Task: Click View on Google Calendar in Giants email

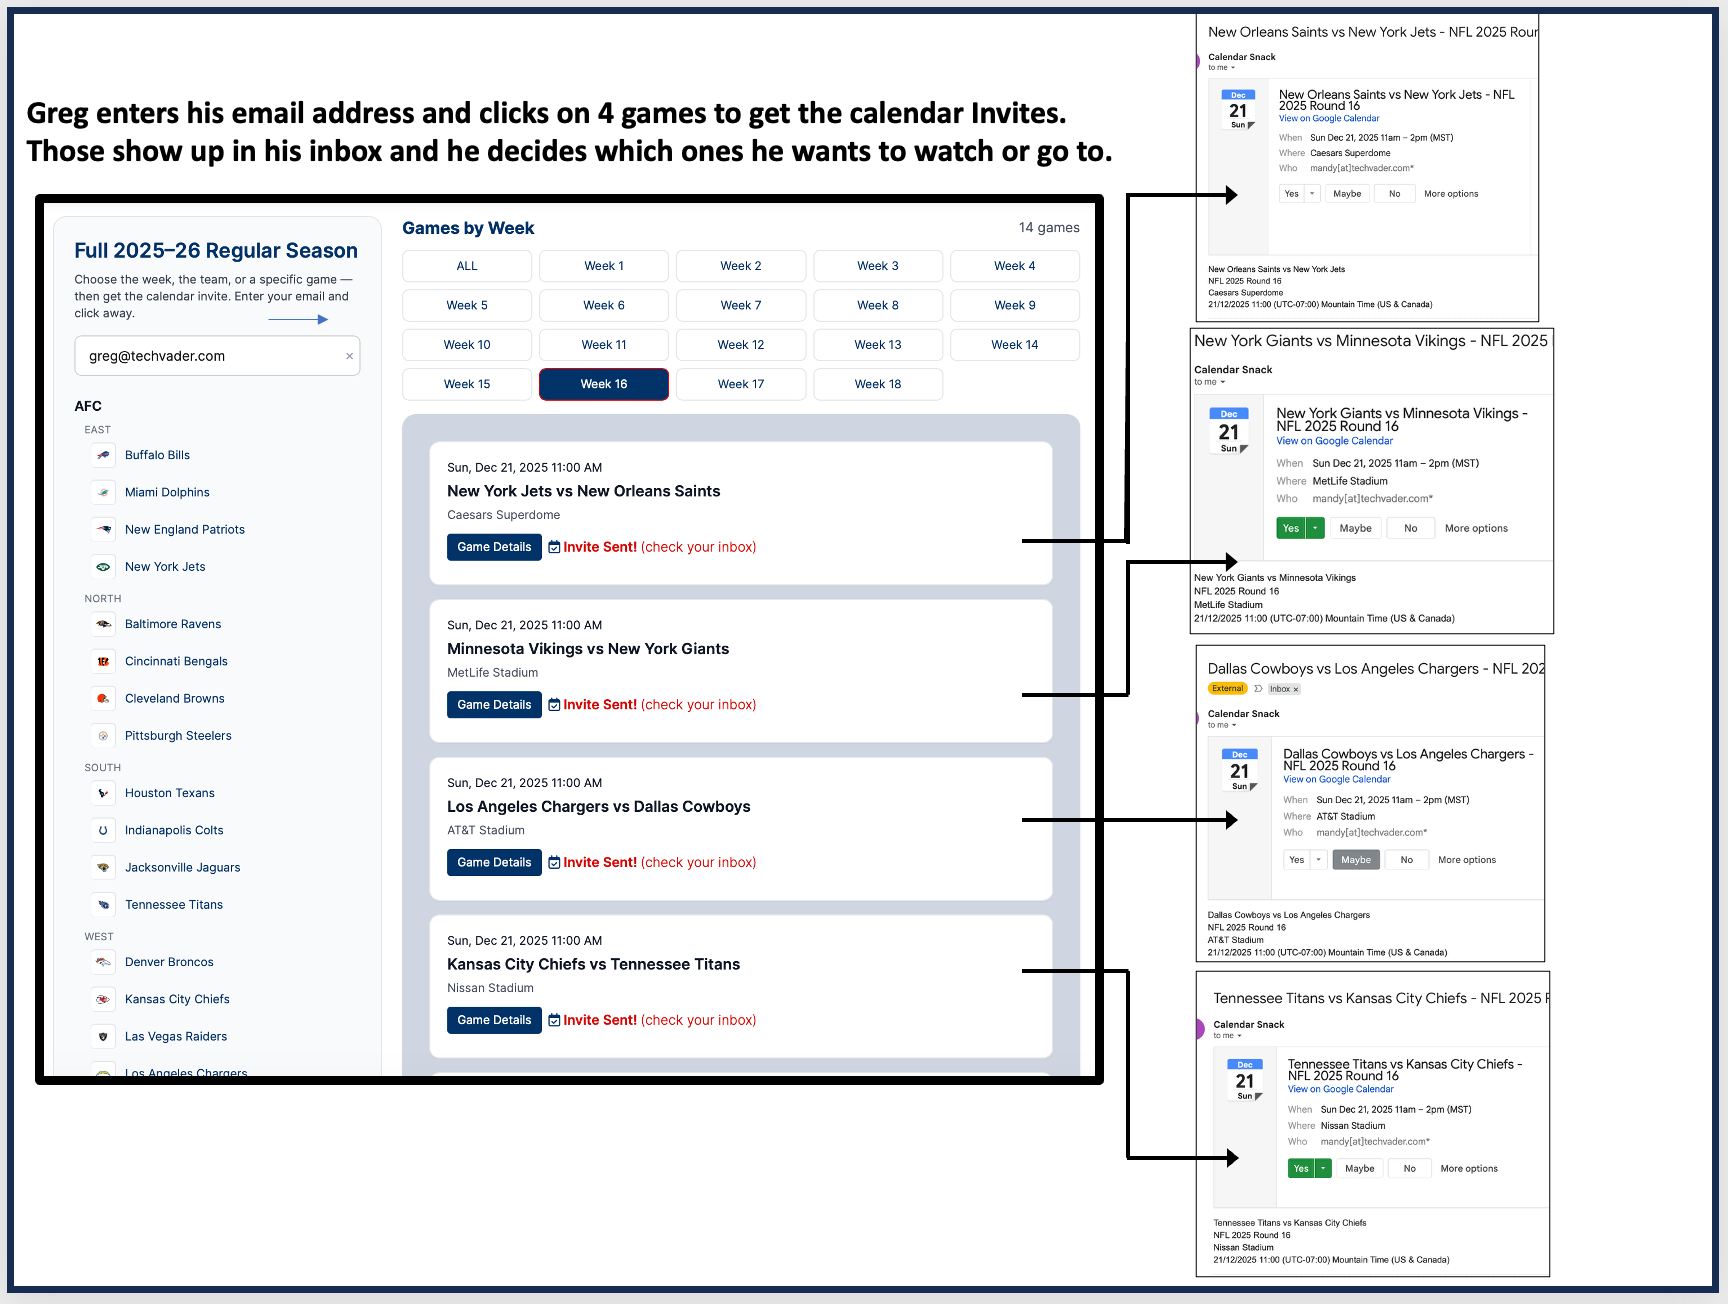Action: click(x=1334, y=441)
